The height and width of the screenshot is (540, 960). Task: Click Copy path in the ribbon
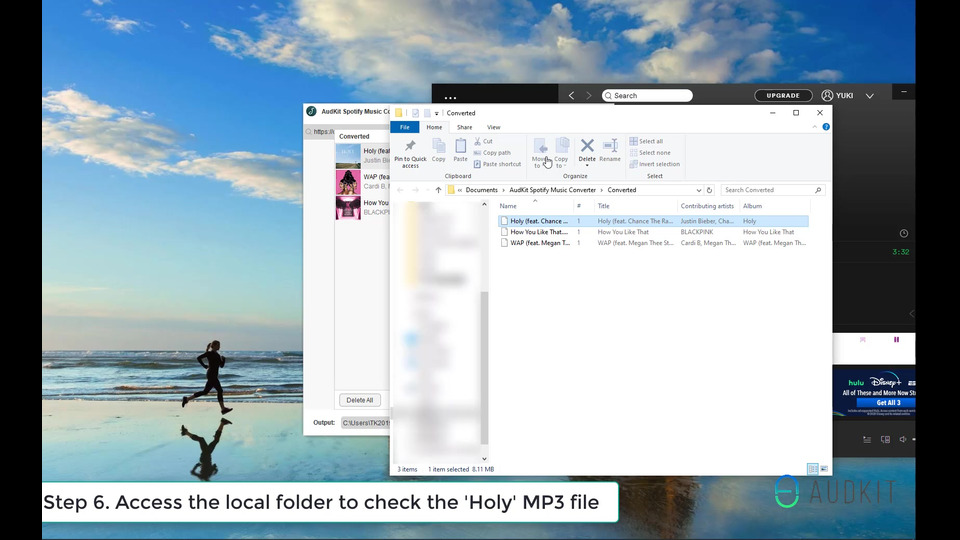point(492,153)
